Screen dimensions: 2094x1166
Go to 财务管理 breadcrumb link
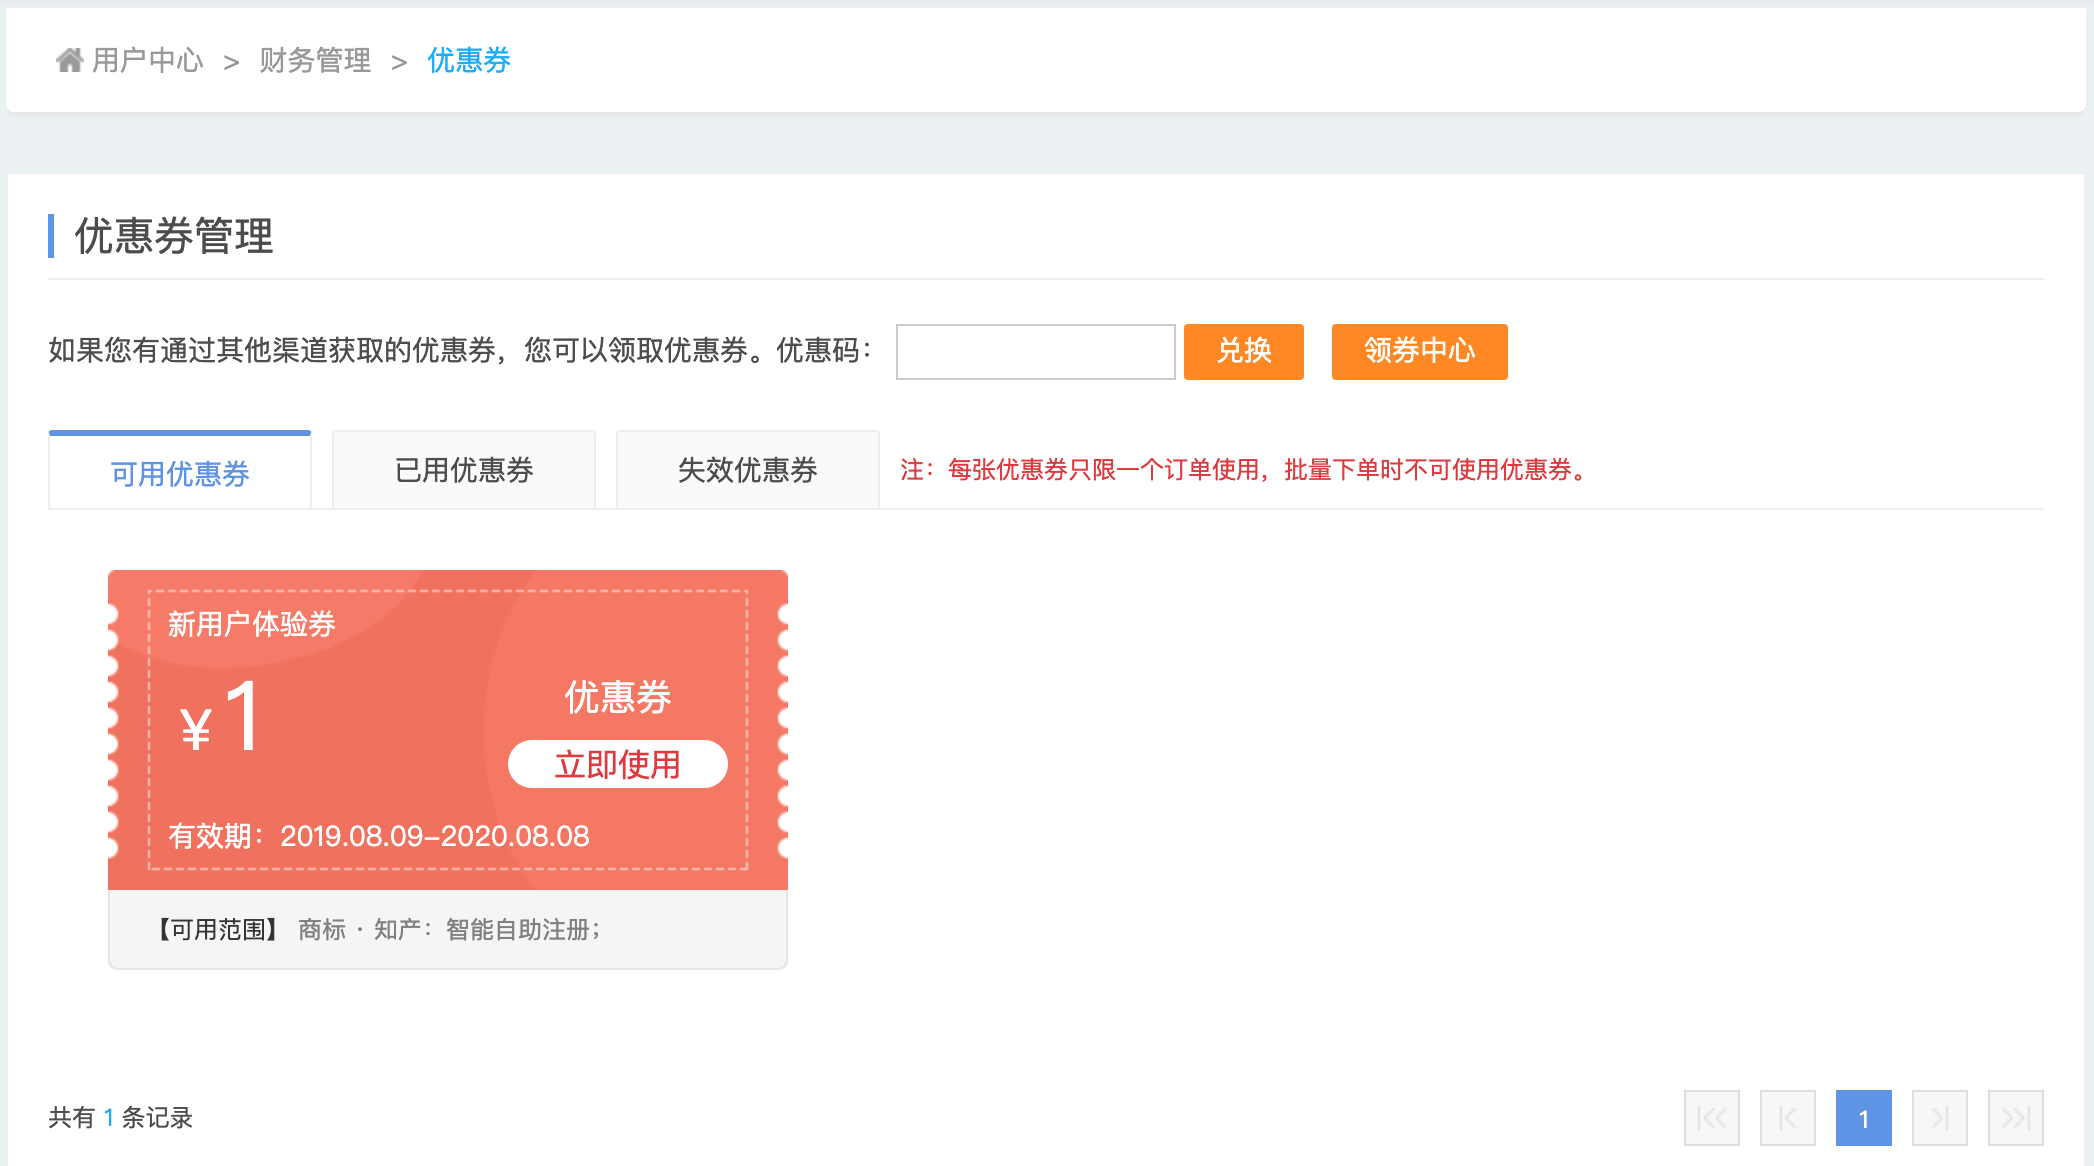point(315,60)
